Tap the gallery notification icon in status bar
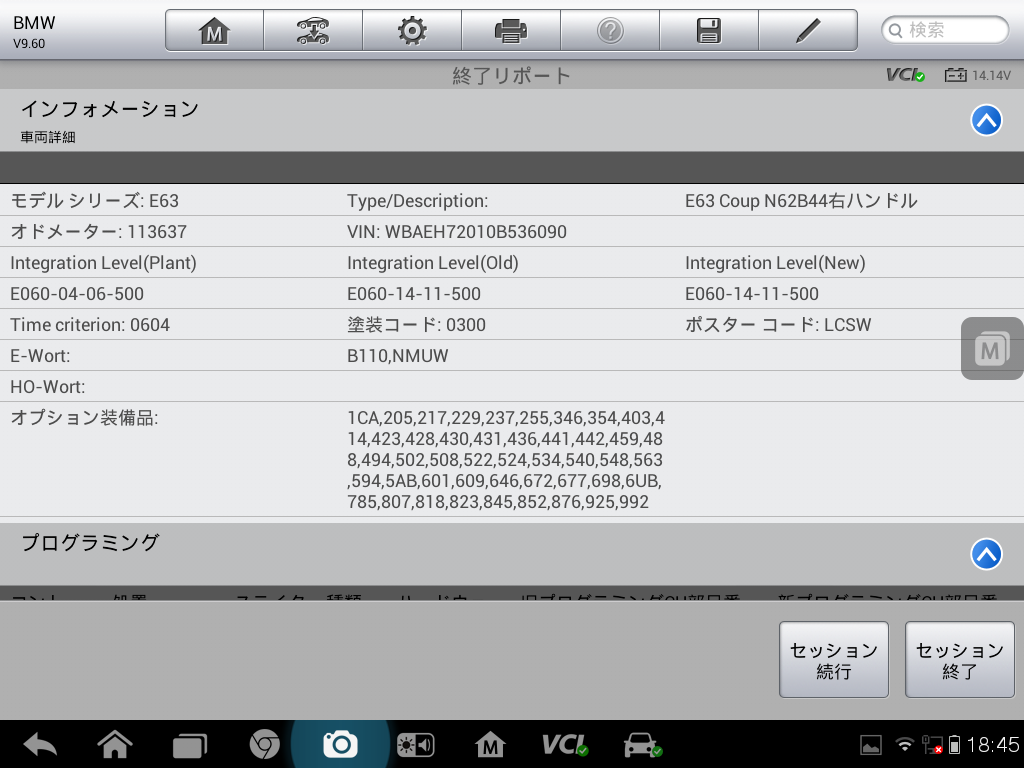 coord(871,745)
